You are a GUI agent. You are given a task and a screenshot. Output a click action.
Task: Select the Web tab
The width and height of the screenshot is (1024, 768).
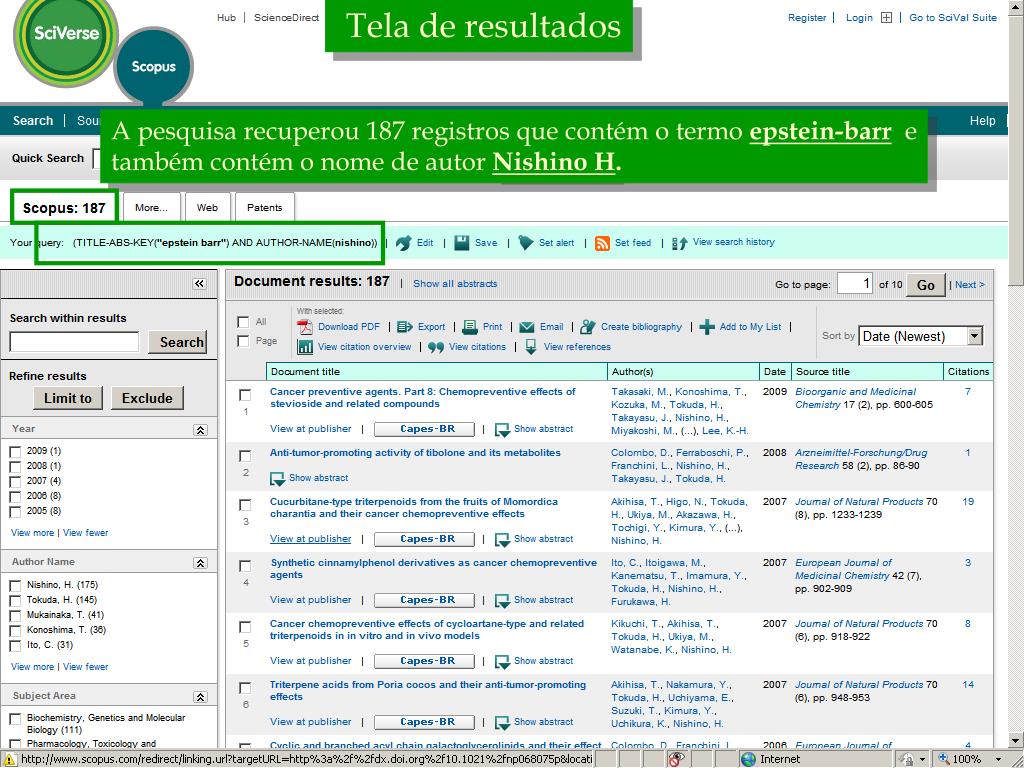tap(207, 208)
